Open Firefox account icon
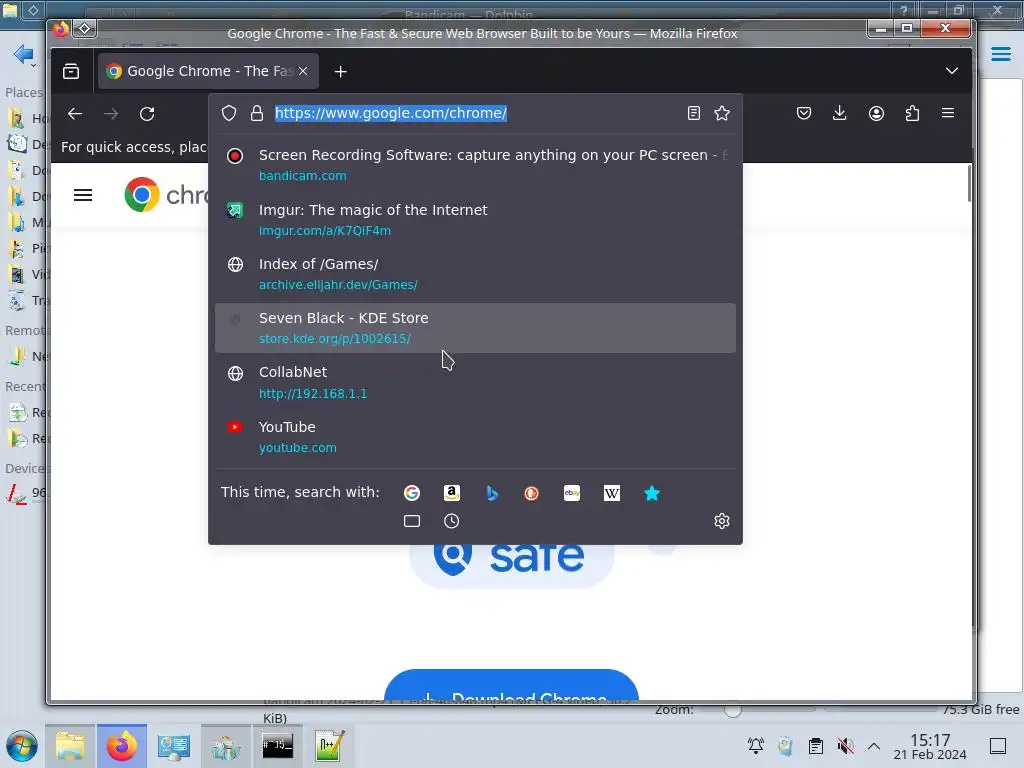 coord(876,113)
